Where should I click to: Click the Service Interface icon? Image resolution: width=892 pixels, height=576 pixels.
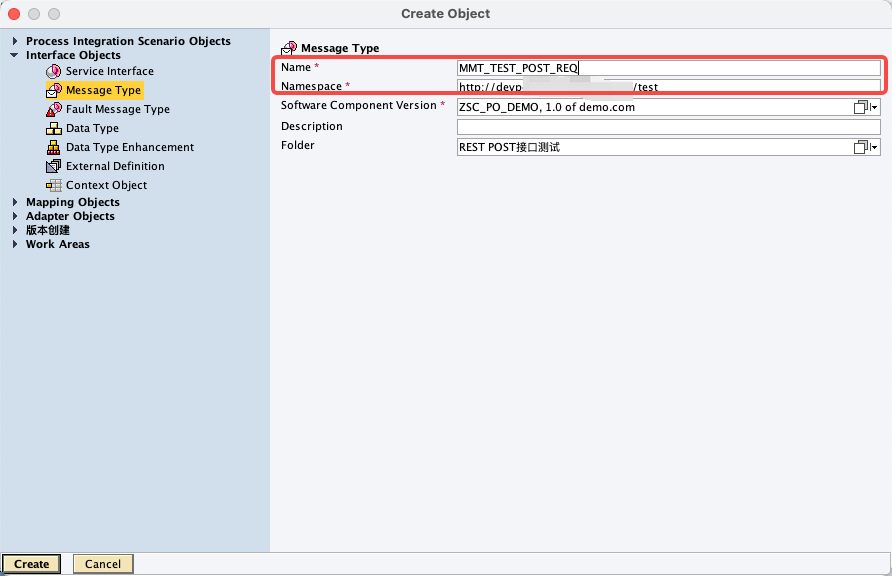[53, 71]
